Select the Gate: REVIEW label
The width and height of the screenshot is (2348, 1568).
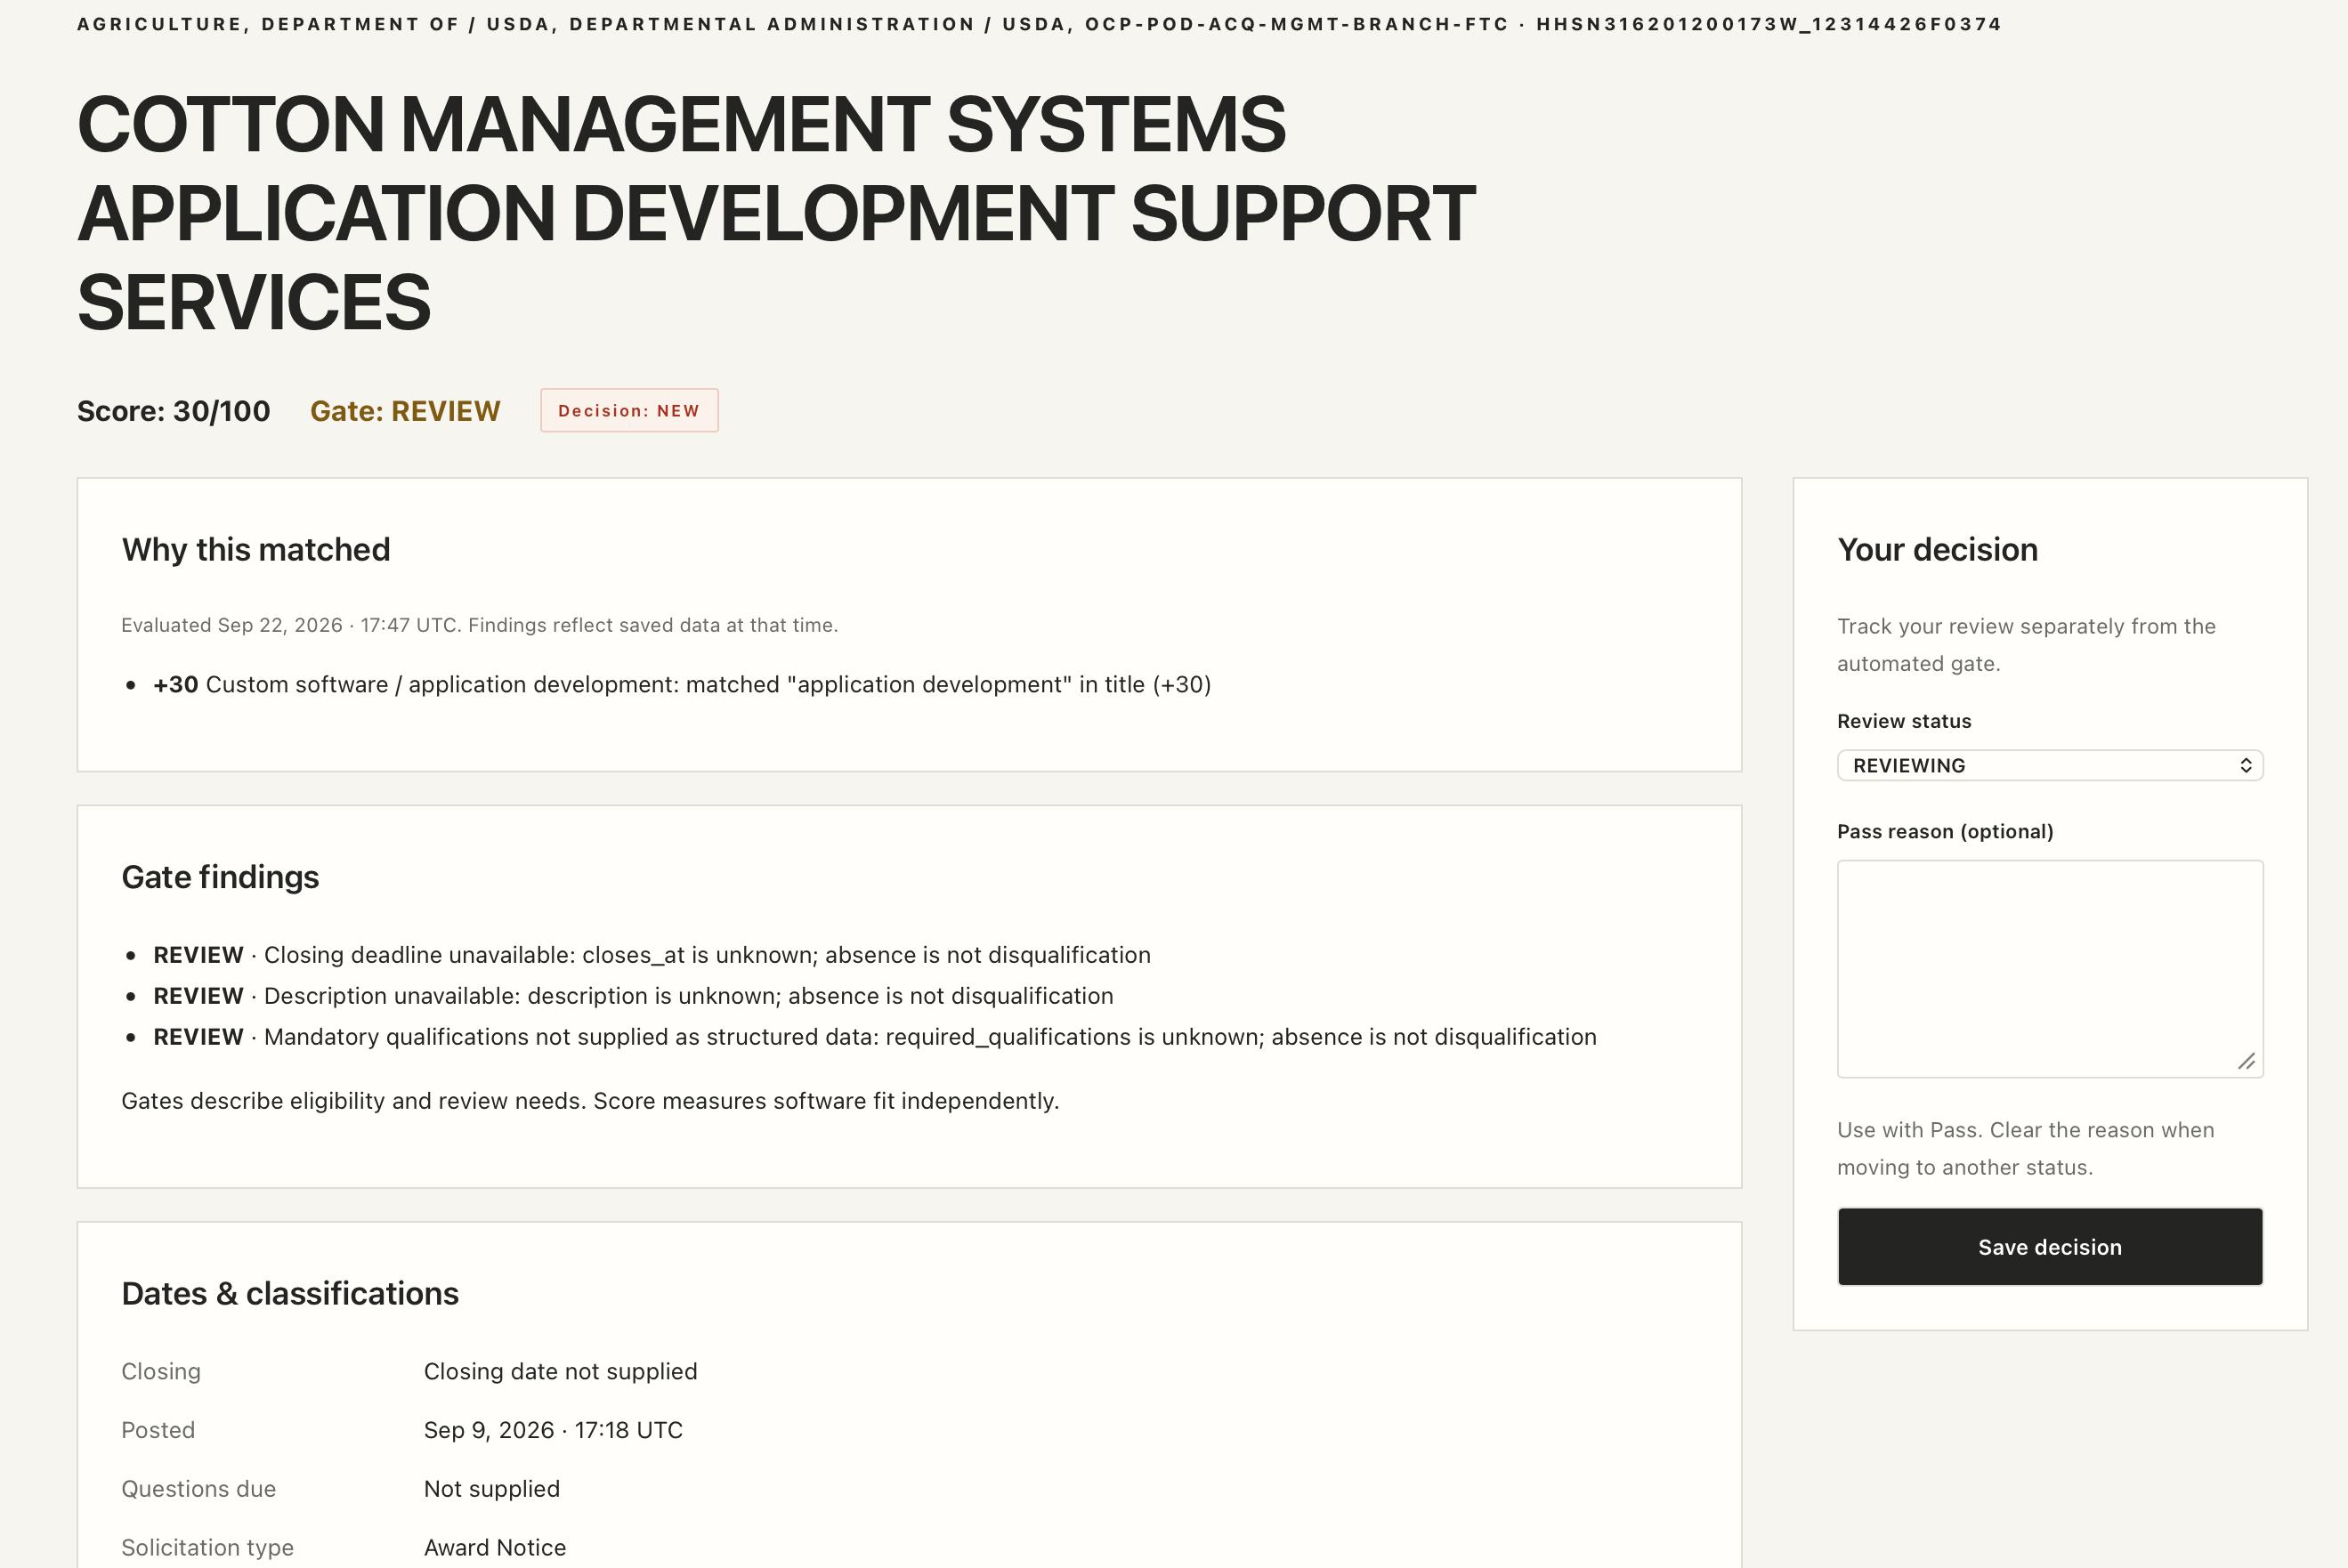[x=405, y=411]
